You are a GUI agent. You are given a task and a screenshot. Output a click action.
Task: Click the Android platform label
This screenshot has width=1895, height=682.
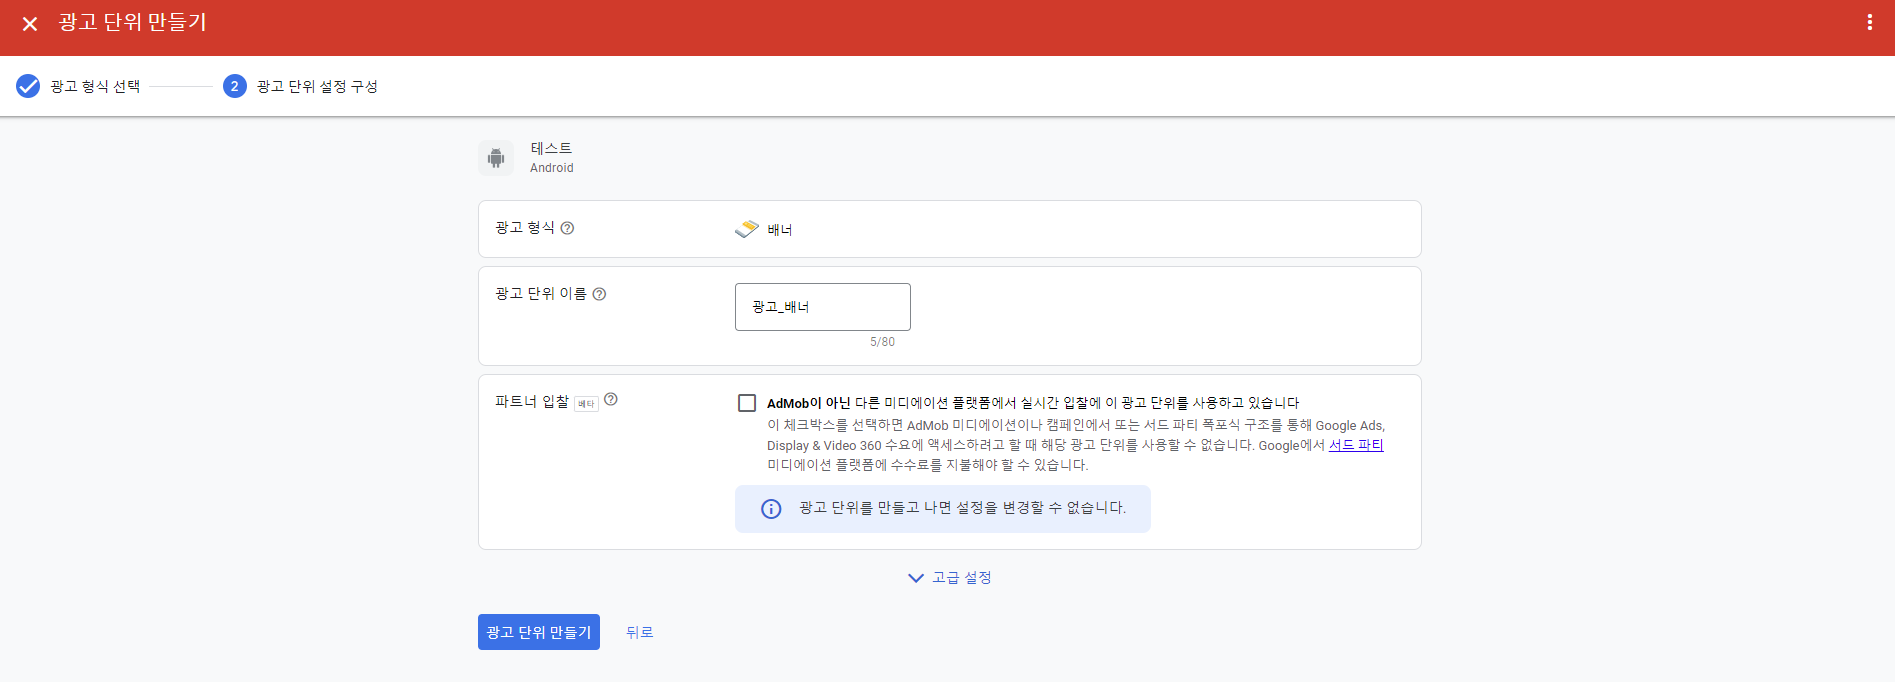click(552, 168)
